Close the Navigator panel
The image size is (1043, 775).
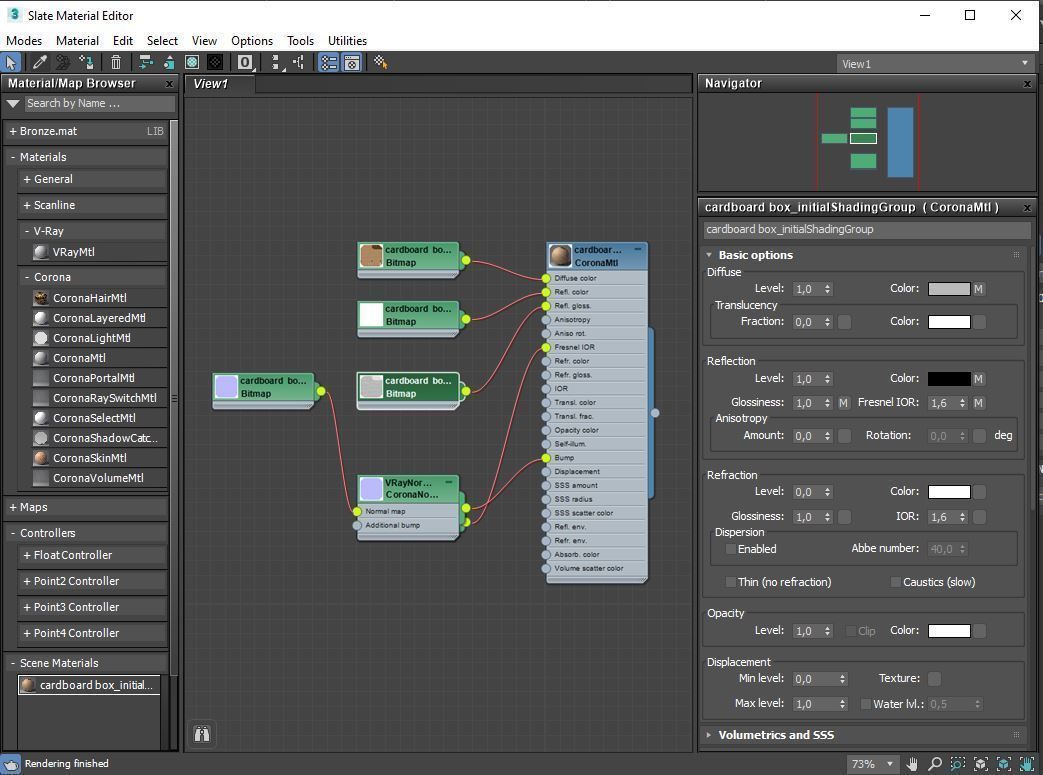(1027, 84)
